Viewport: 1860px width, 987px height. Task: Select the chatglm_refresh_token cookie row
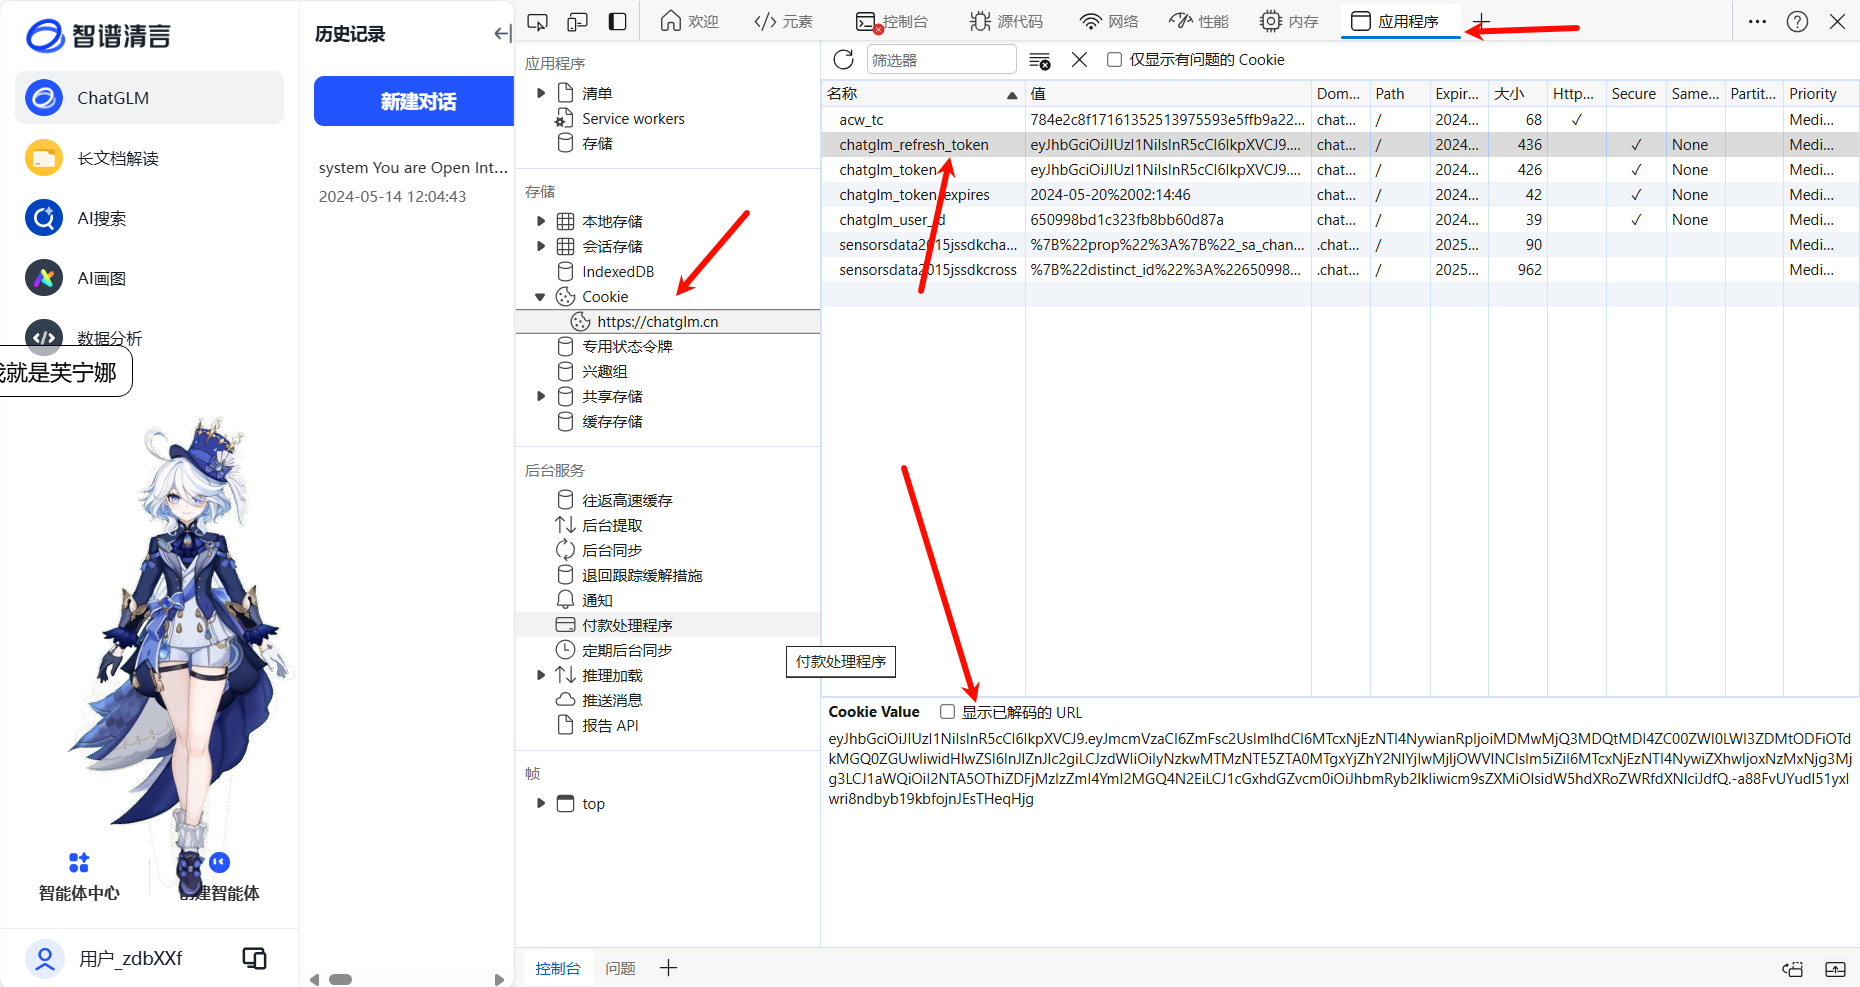point(1340,145)
